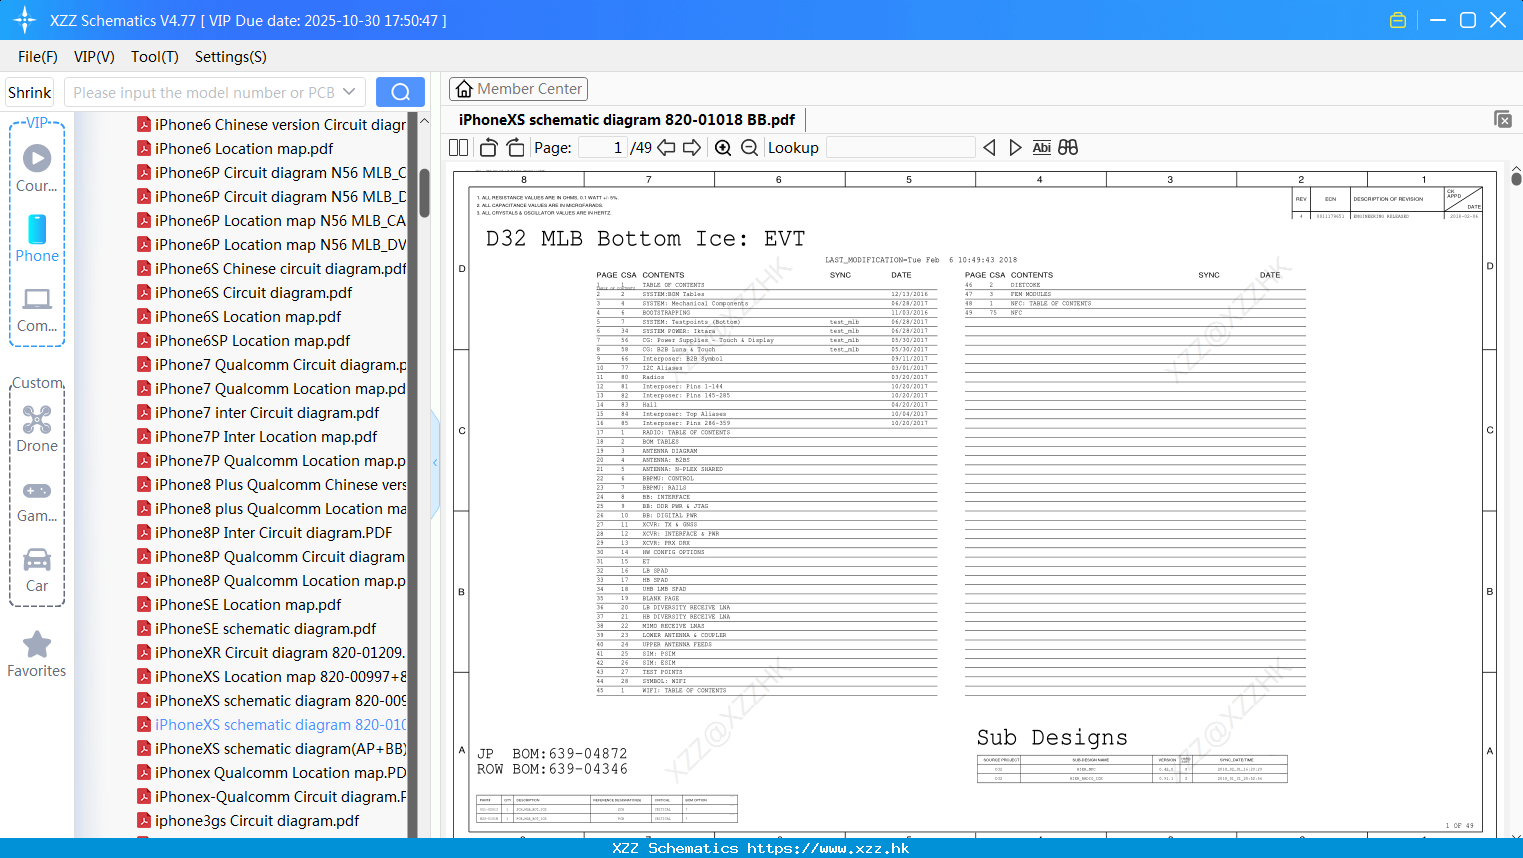Click the yellow toolbox icon in title bar
Image resolution: width=1523 pixels, height=858 pixels.
1398,20
